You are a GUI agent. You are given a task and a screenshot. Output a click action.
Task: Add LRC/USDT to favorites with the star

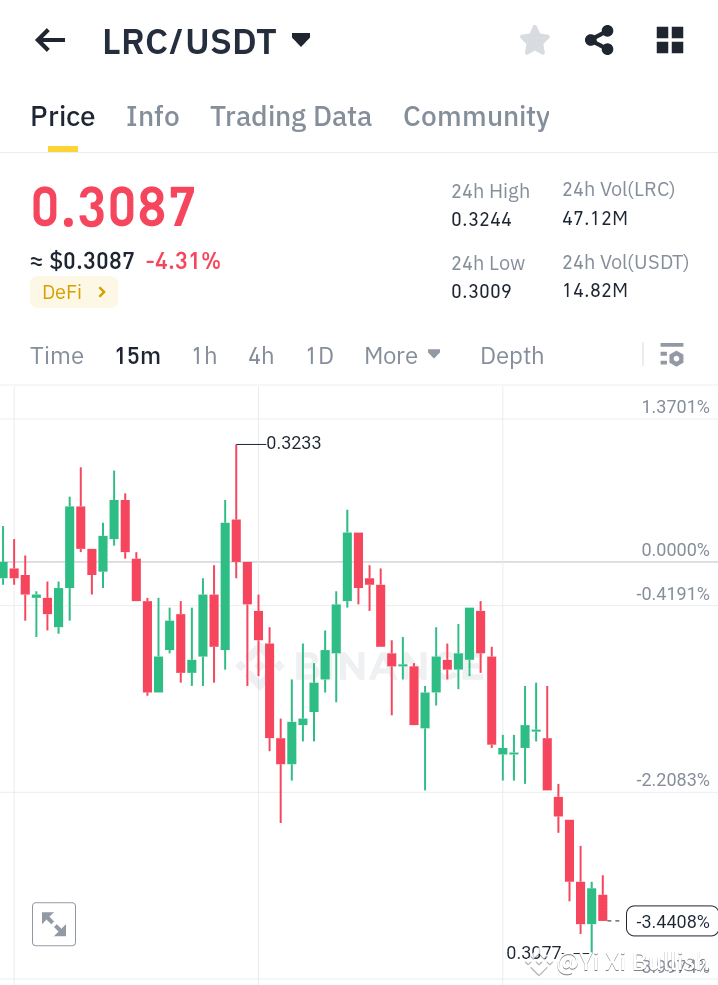coord(534,40)
